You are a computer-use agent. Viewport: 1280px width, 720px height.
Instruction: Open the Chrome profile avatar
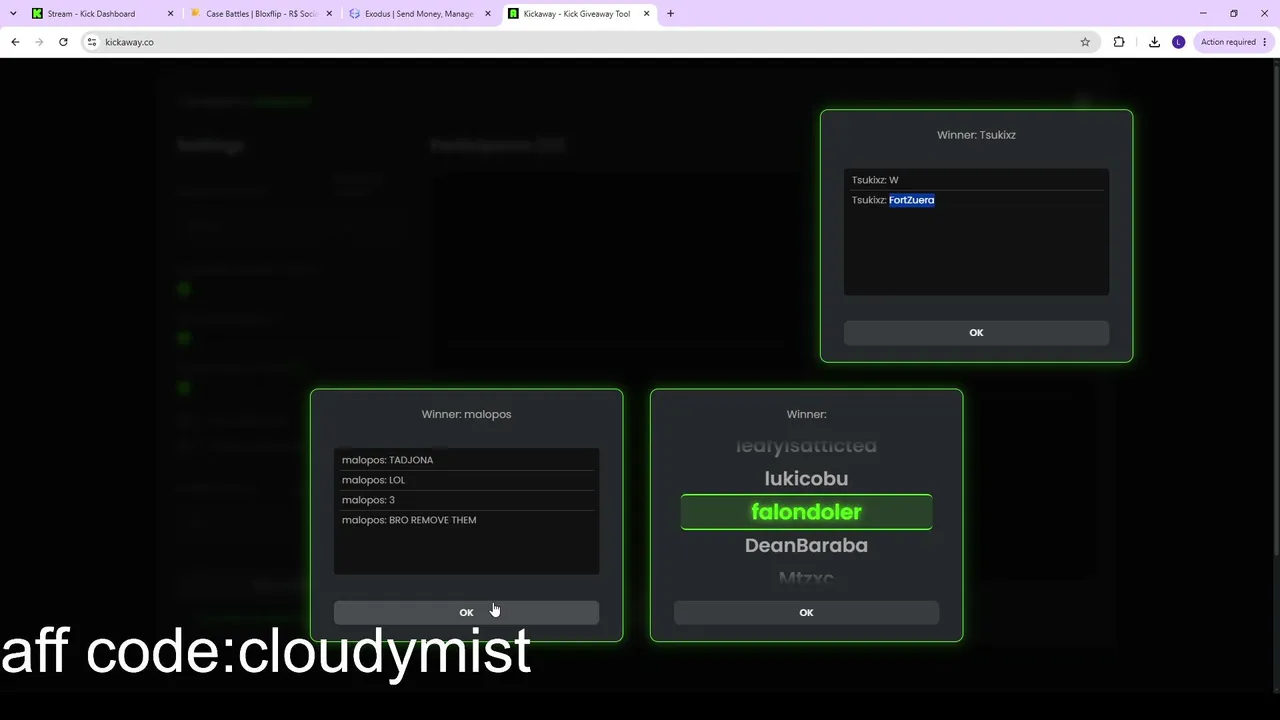[x=1178, y=42]
